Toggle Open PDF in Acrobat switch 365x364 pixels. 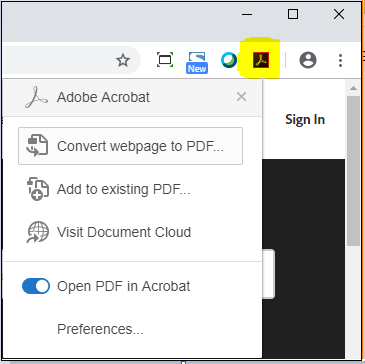pos(36,286)
